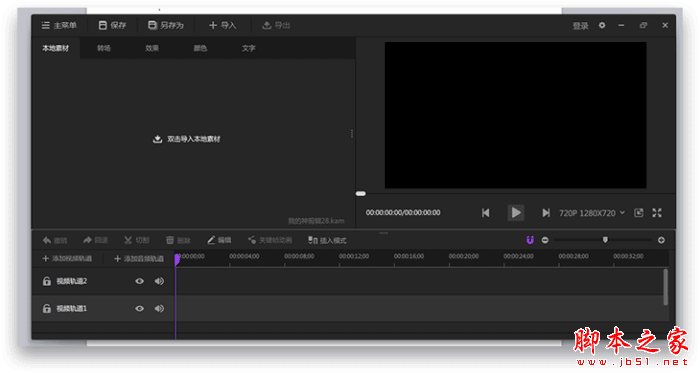This screenshot has height=373, width=700.
Task: Click 双击导入本地素材 import prompt
Action: (x=187, y=139)
